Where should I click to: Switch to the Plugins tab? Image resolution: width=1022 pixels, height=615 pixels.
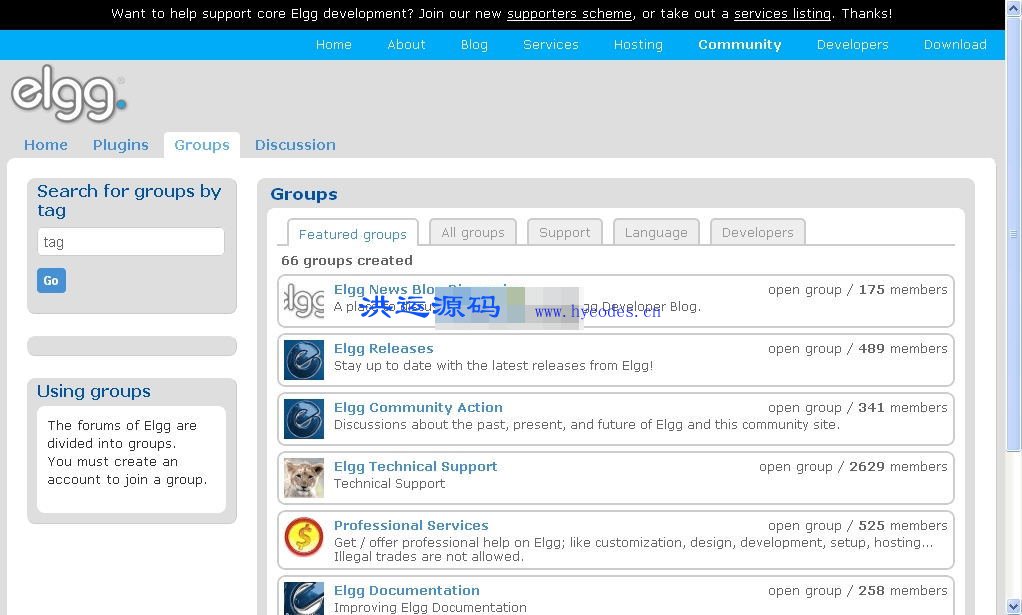click(121, 145)
